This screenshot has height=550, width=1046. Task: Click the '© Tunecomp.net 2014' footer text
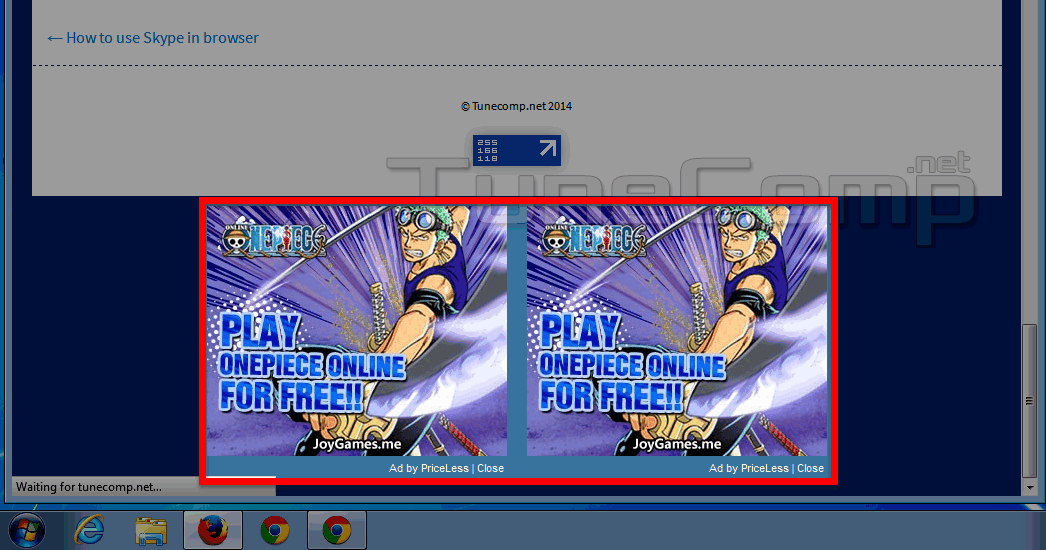tap(516, 106)
